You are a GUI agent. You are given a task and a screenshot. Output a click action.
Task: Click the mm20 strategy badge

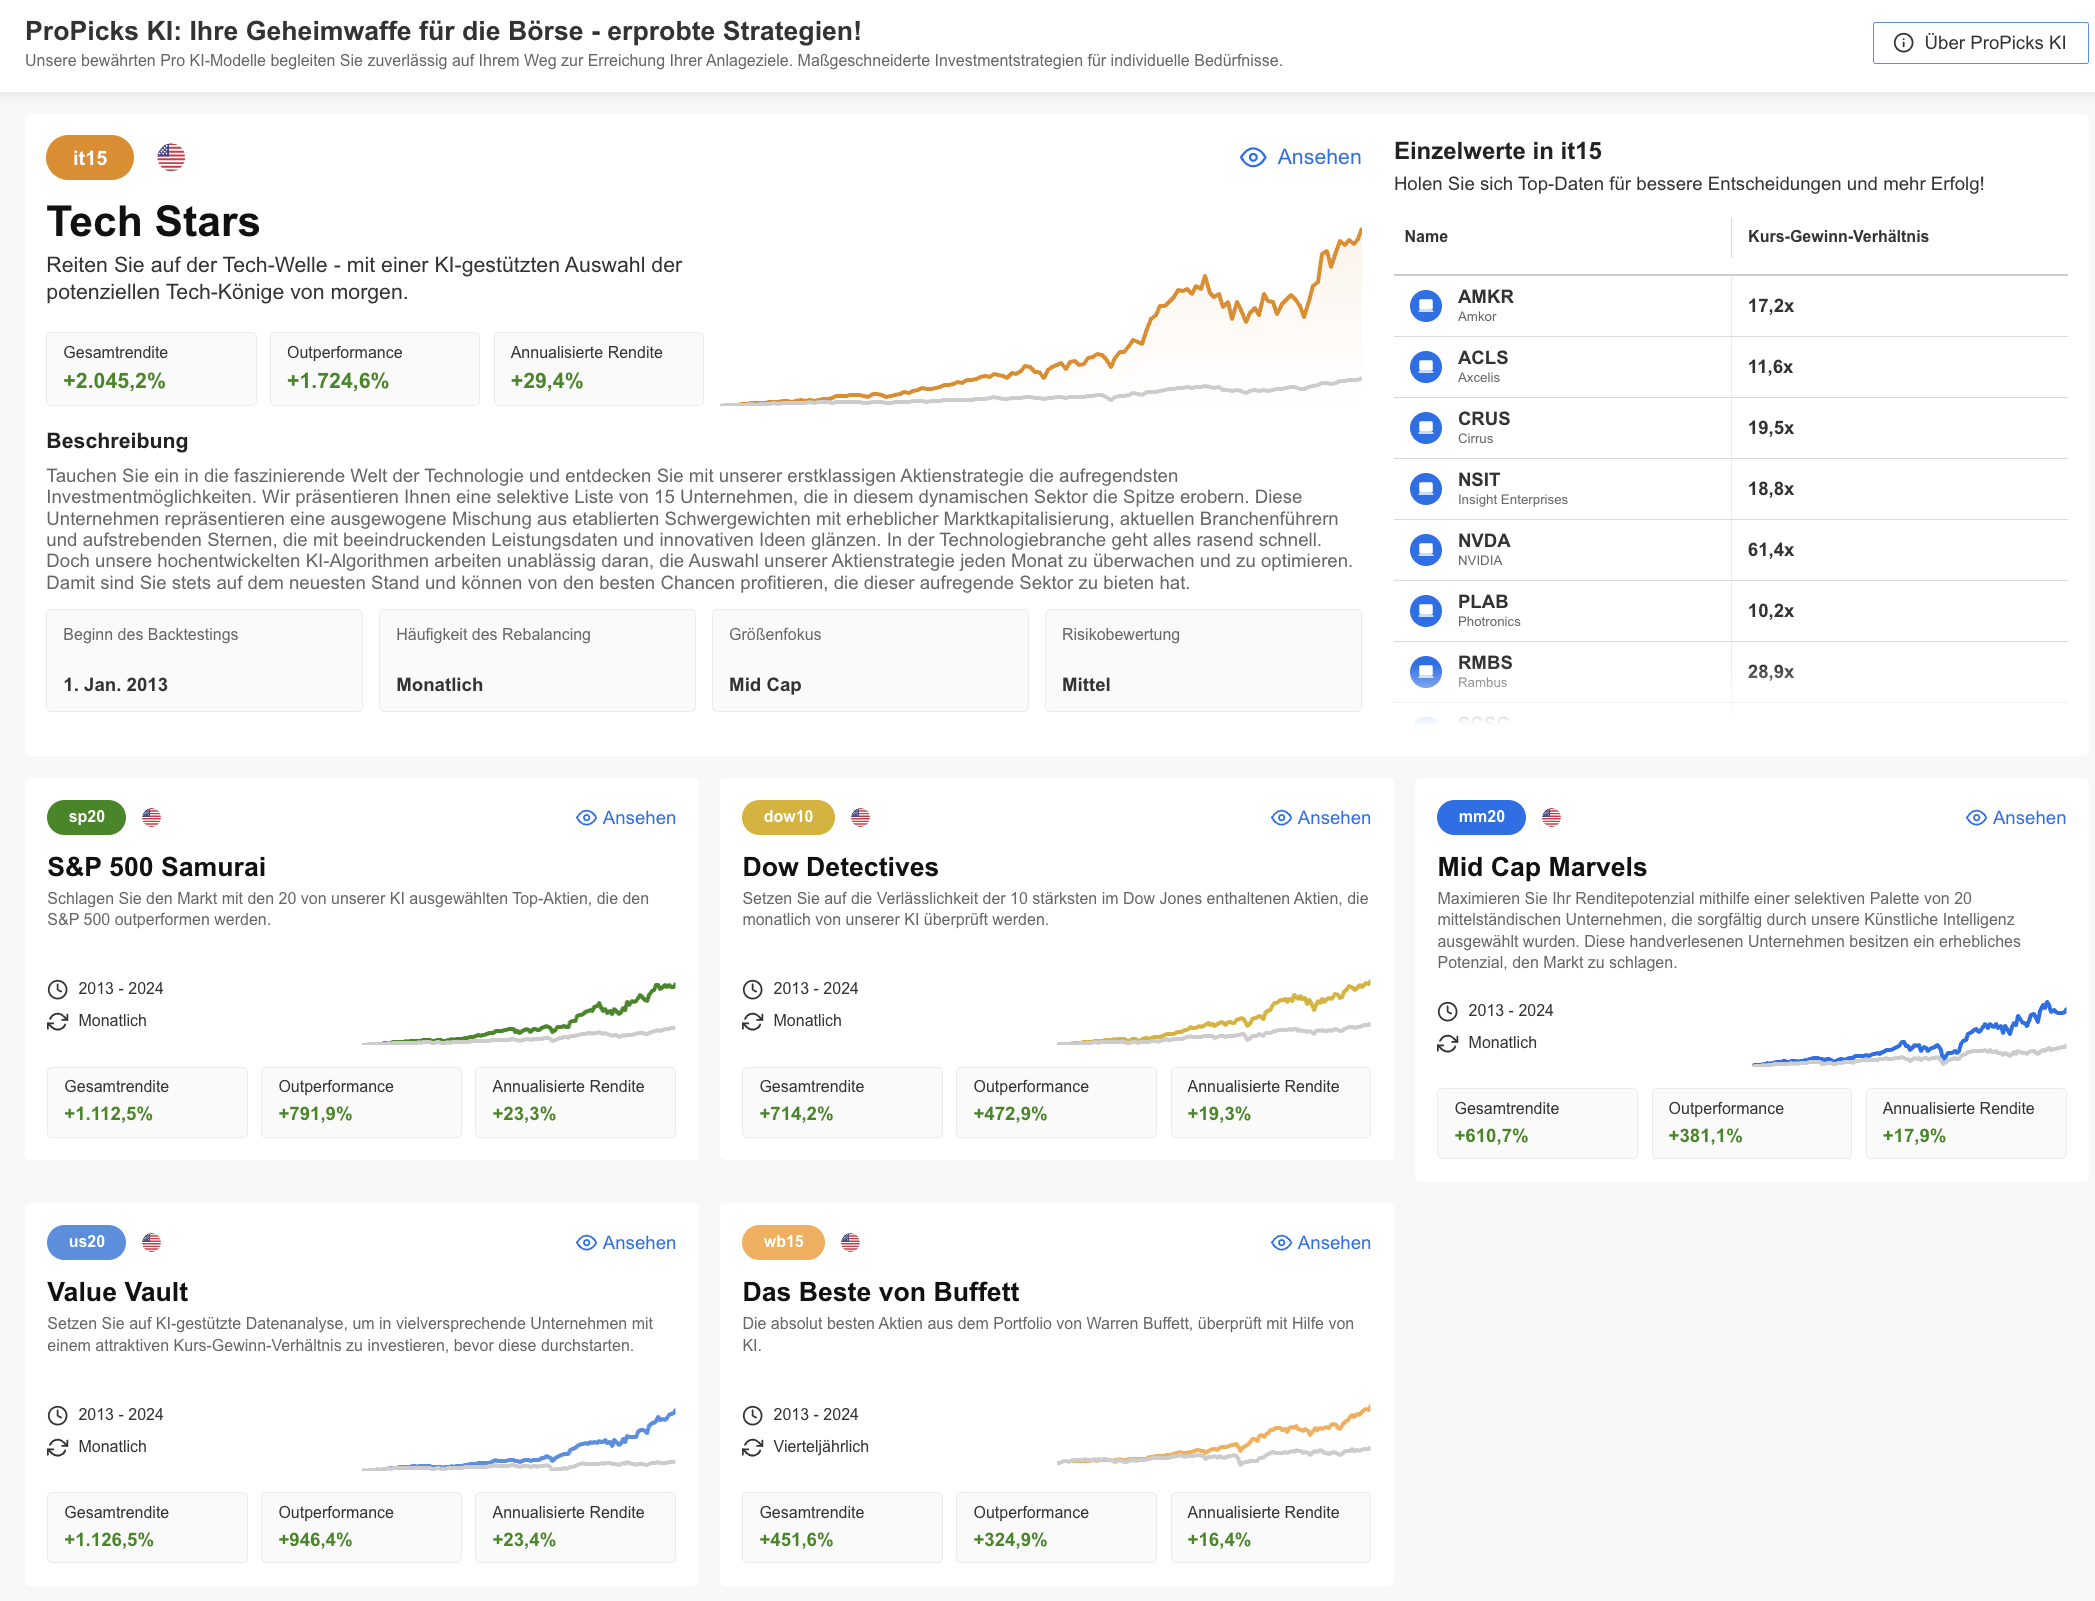tap(1481, 817)
